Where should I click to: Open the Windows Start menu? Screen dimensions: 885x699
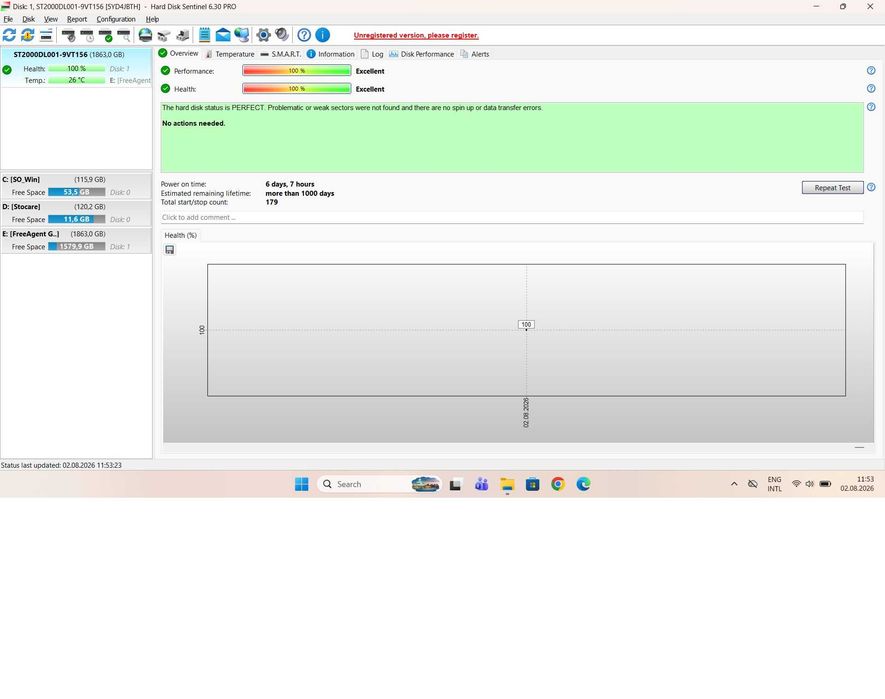[x=301, y=484]
